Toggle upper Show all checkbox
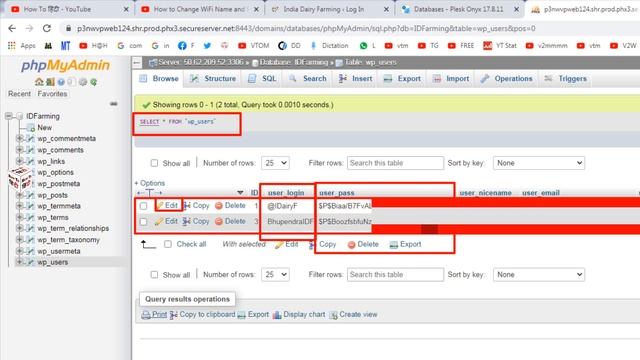This screenshot has height=360, width=640. point(154,163)
